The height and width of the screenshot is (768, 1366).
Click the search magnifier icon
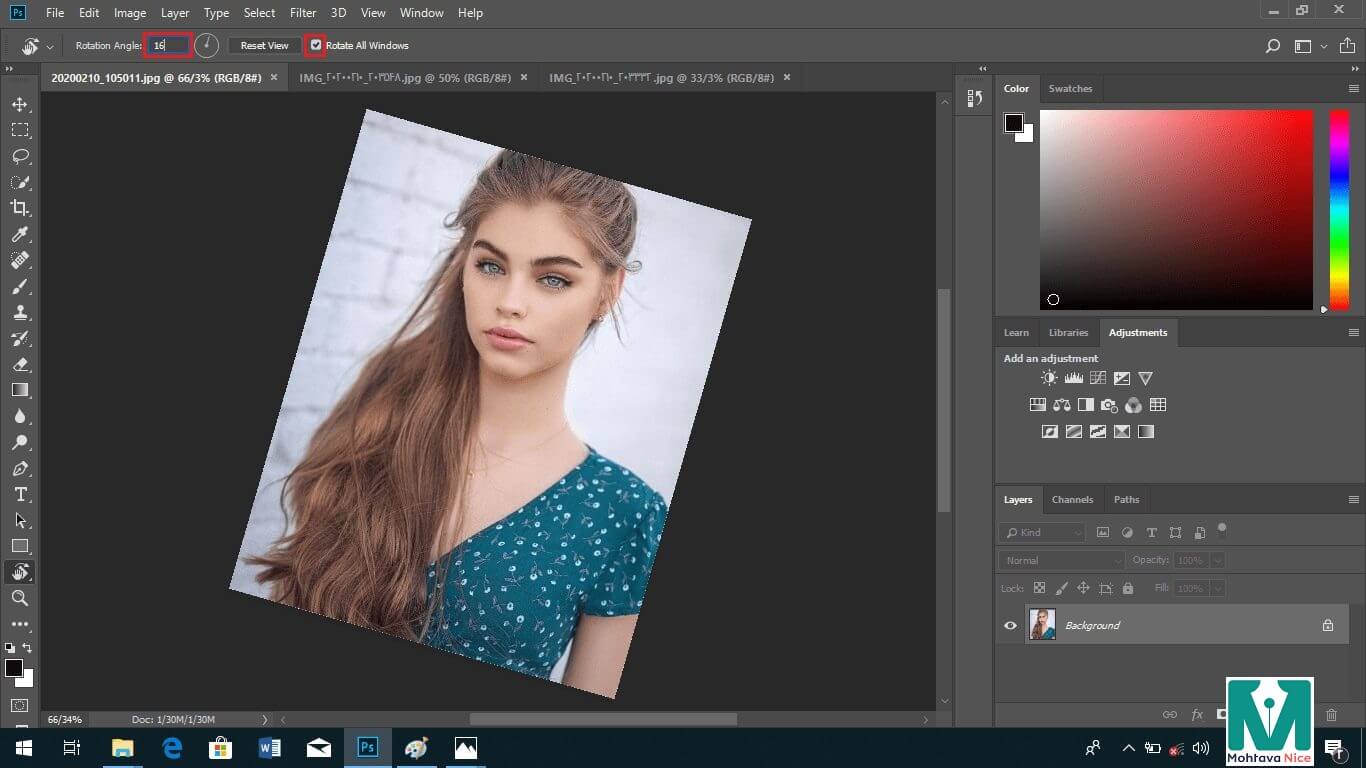click(1273, 46)
